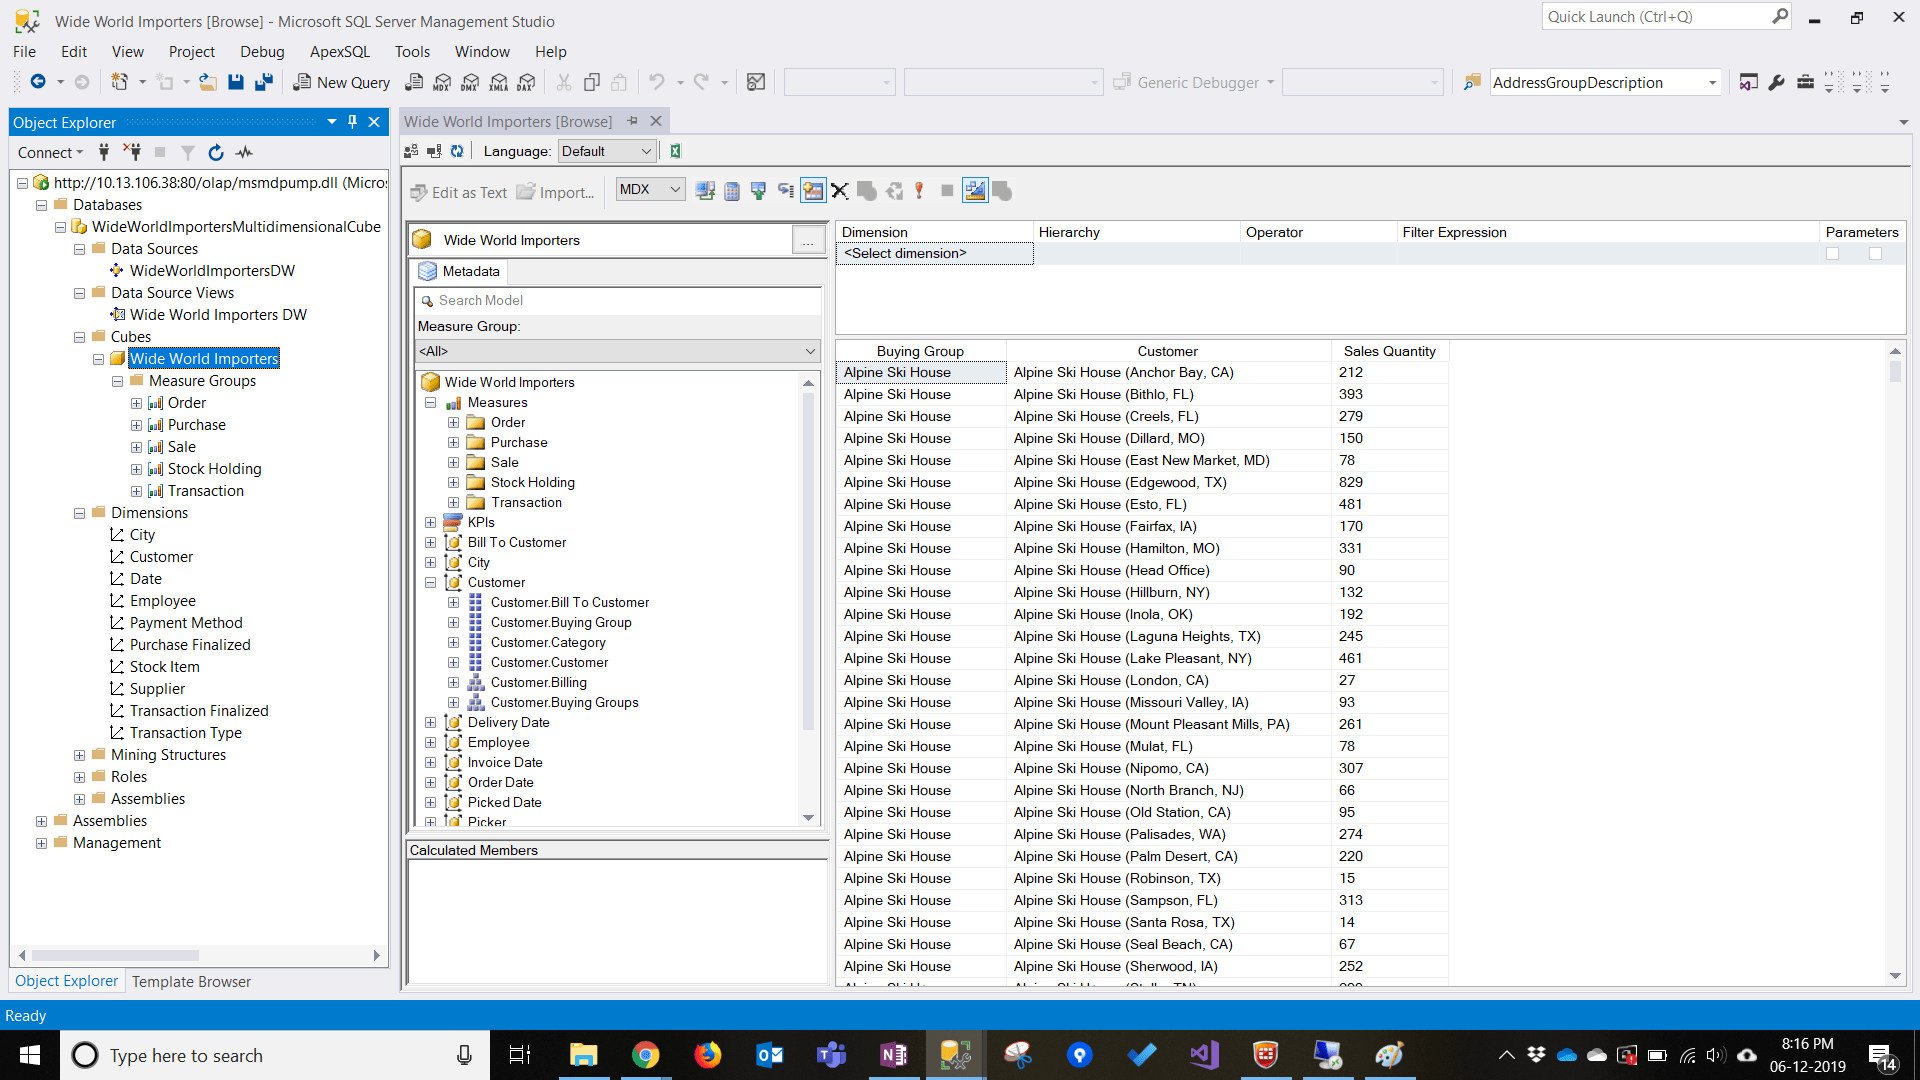Image resolution: width=1920 pixels, height=1080 pixels.
Task: Click the Object Explorer Refresh icon
Action: pyautogui.click(x=216, y=152)
